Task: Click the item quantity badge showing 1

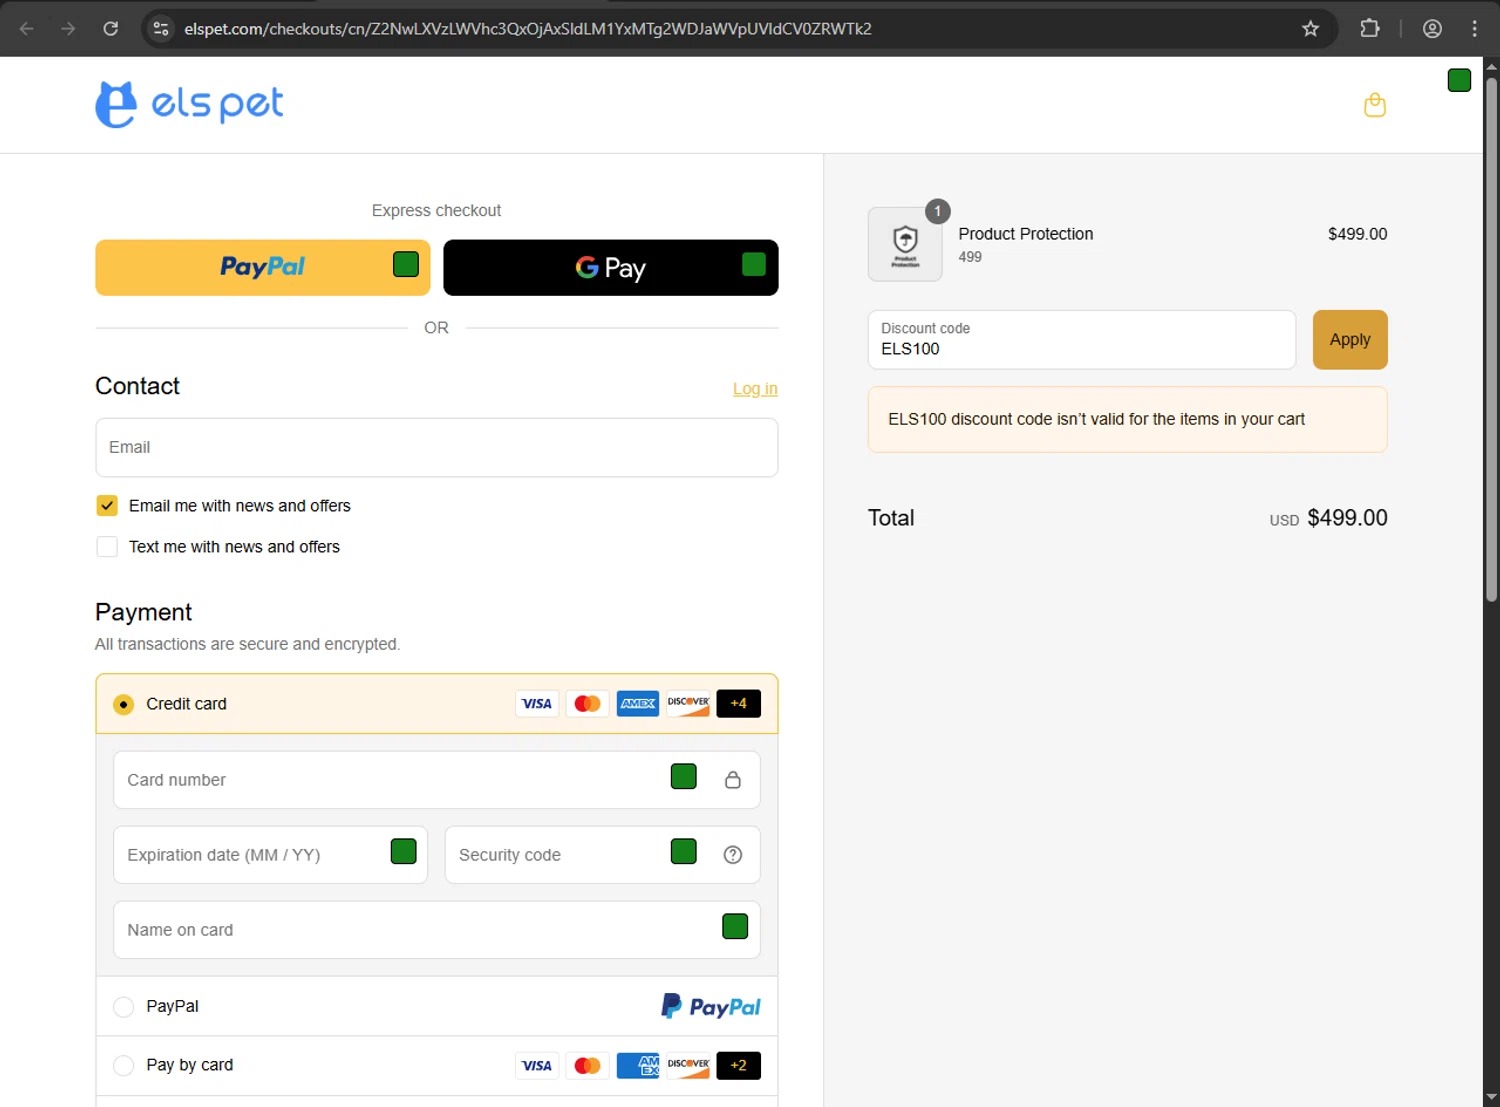Action: (937, 211)
